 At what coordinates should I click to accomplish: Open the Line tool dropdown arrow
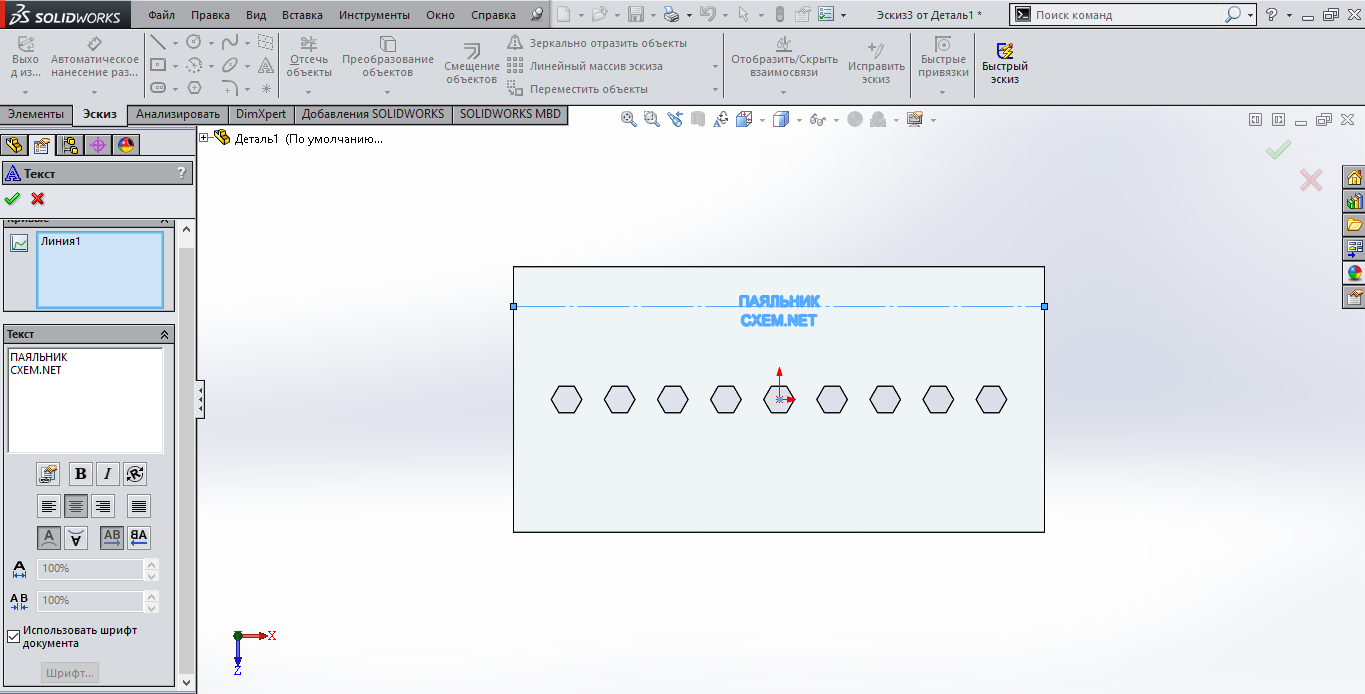175,43
